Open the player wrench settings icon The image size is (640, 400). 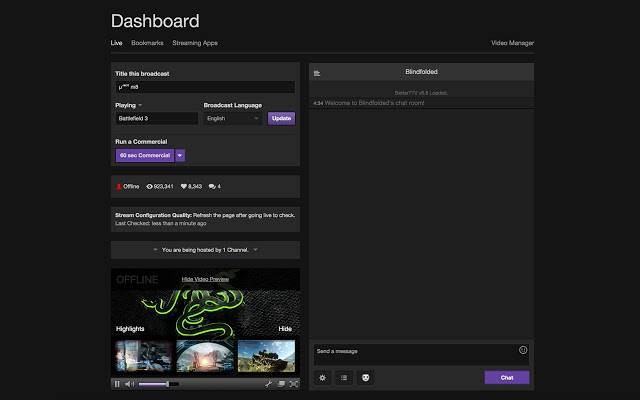pyautogui.click(x=268, y=383)
